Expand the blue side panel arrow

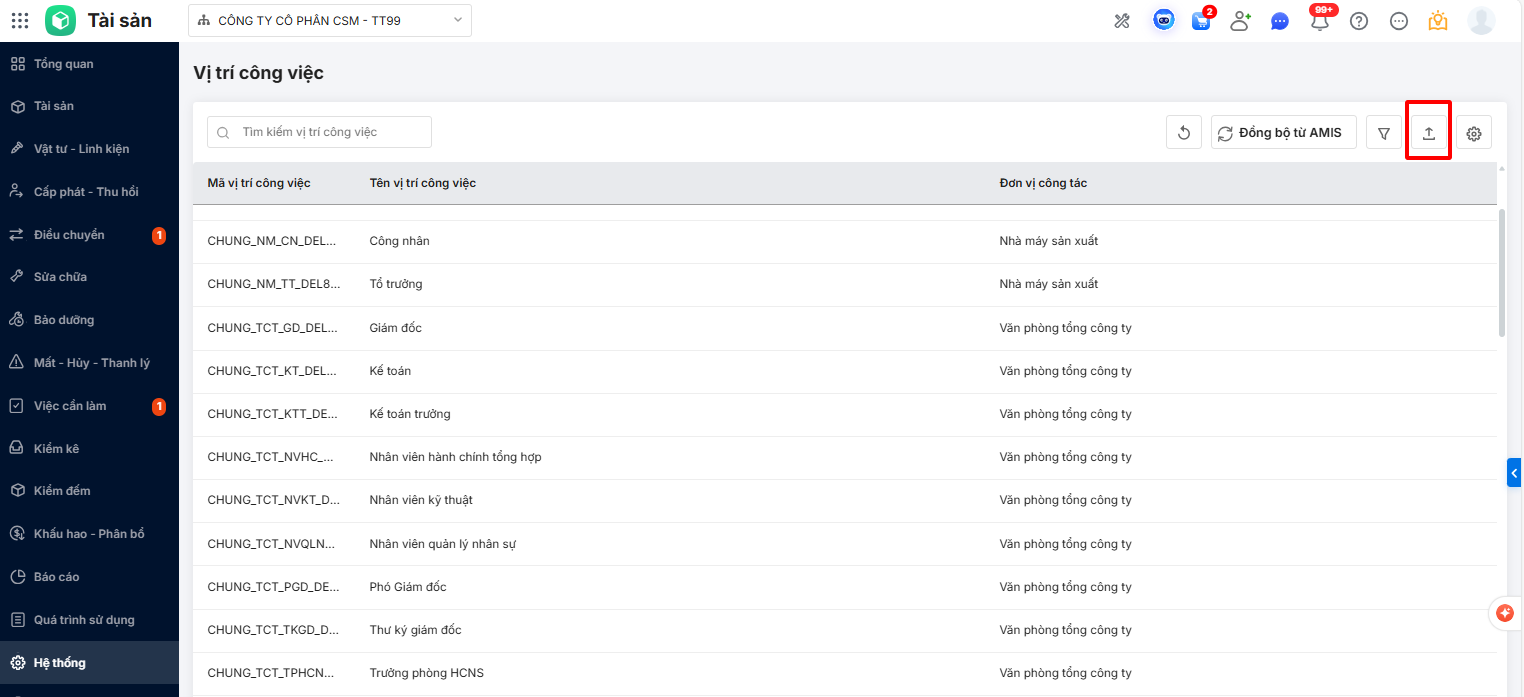1515,472
